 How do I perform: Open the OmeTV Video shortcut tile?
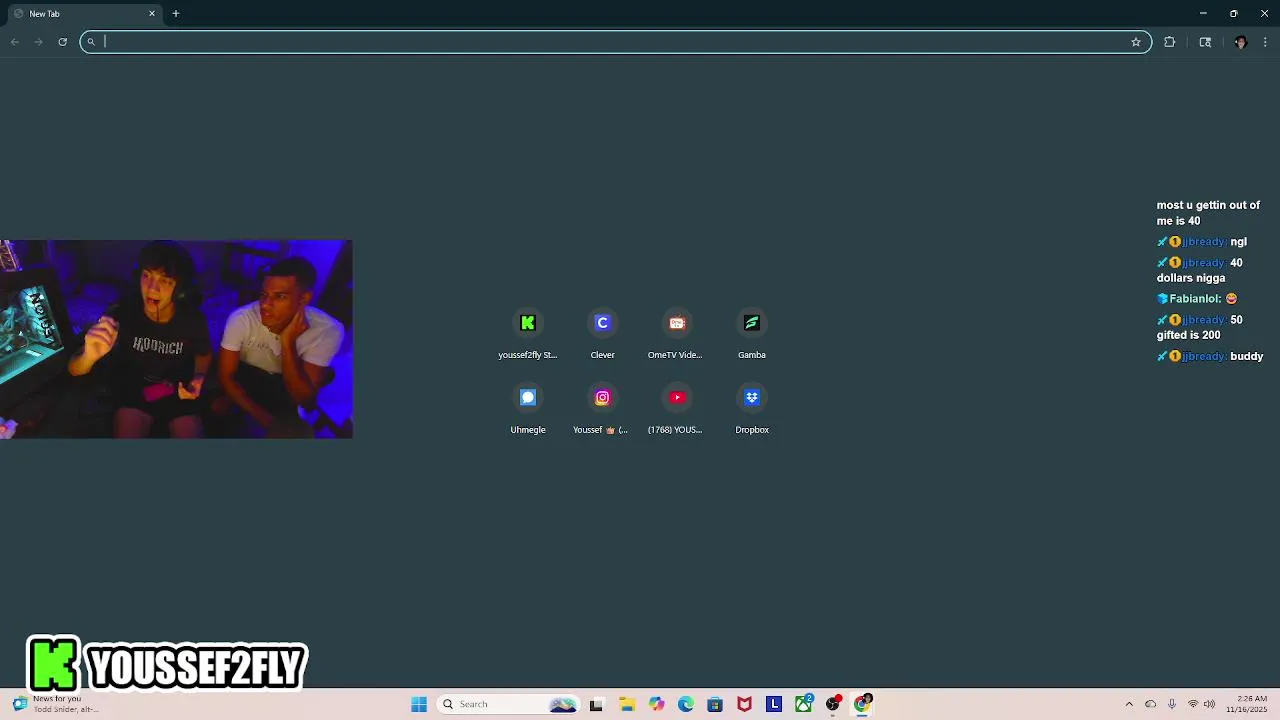point(677,334)
